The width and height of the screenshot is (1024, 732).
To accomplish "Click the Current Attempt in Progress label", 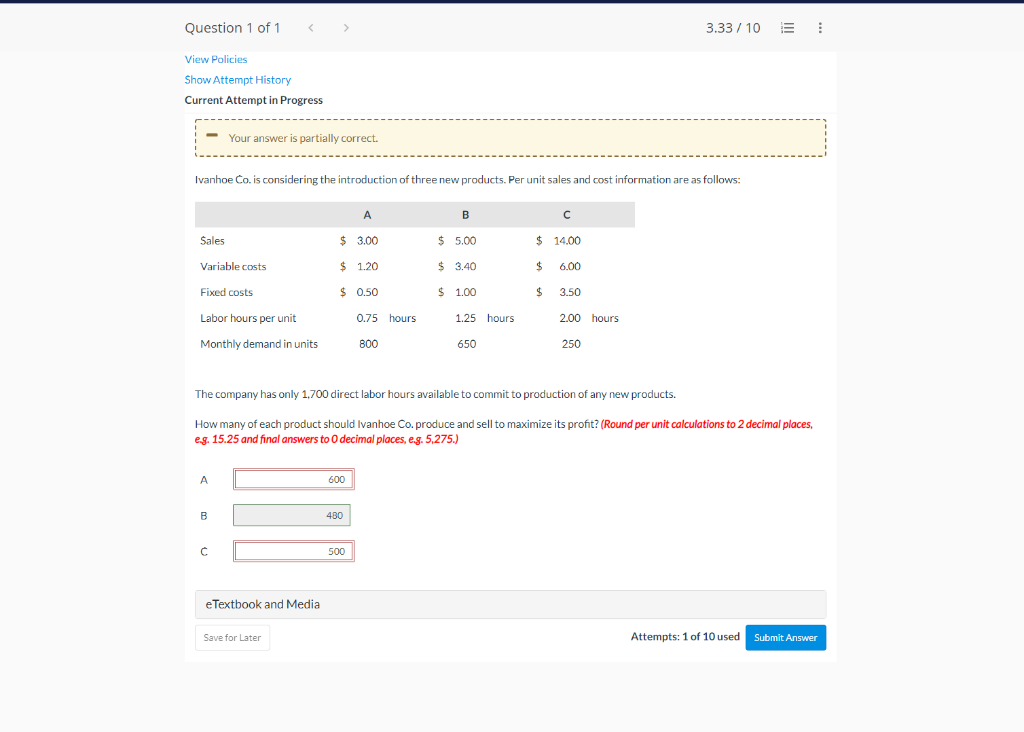I will (x=253, y=100).
